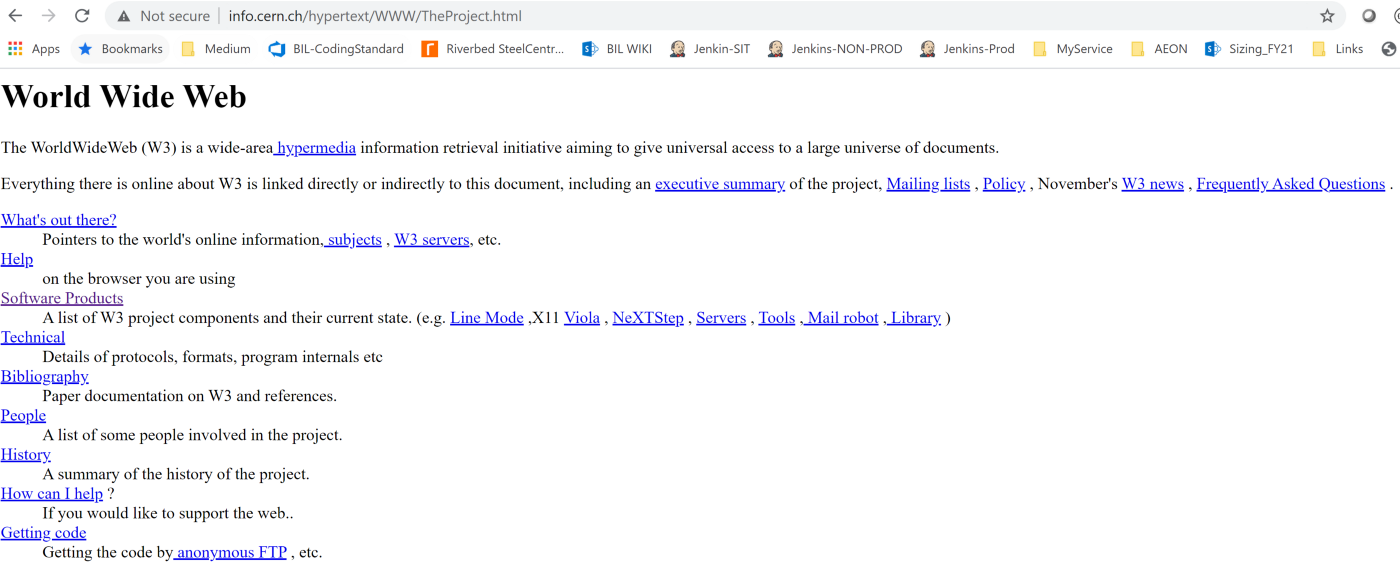Open the NeXTStep link
This screenshot has width=1400, height=573.
[648, 318]
